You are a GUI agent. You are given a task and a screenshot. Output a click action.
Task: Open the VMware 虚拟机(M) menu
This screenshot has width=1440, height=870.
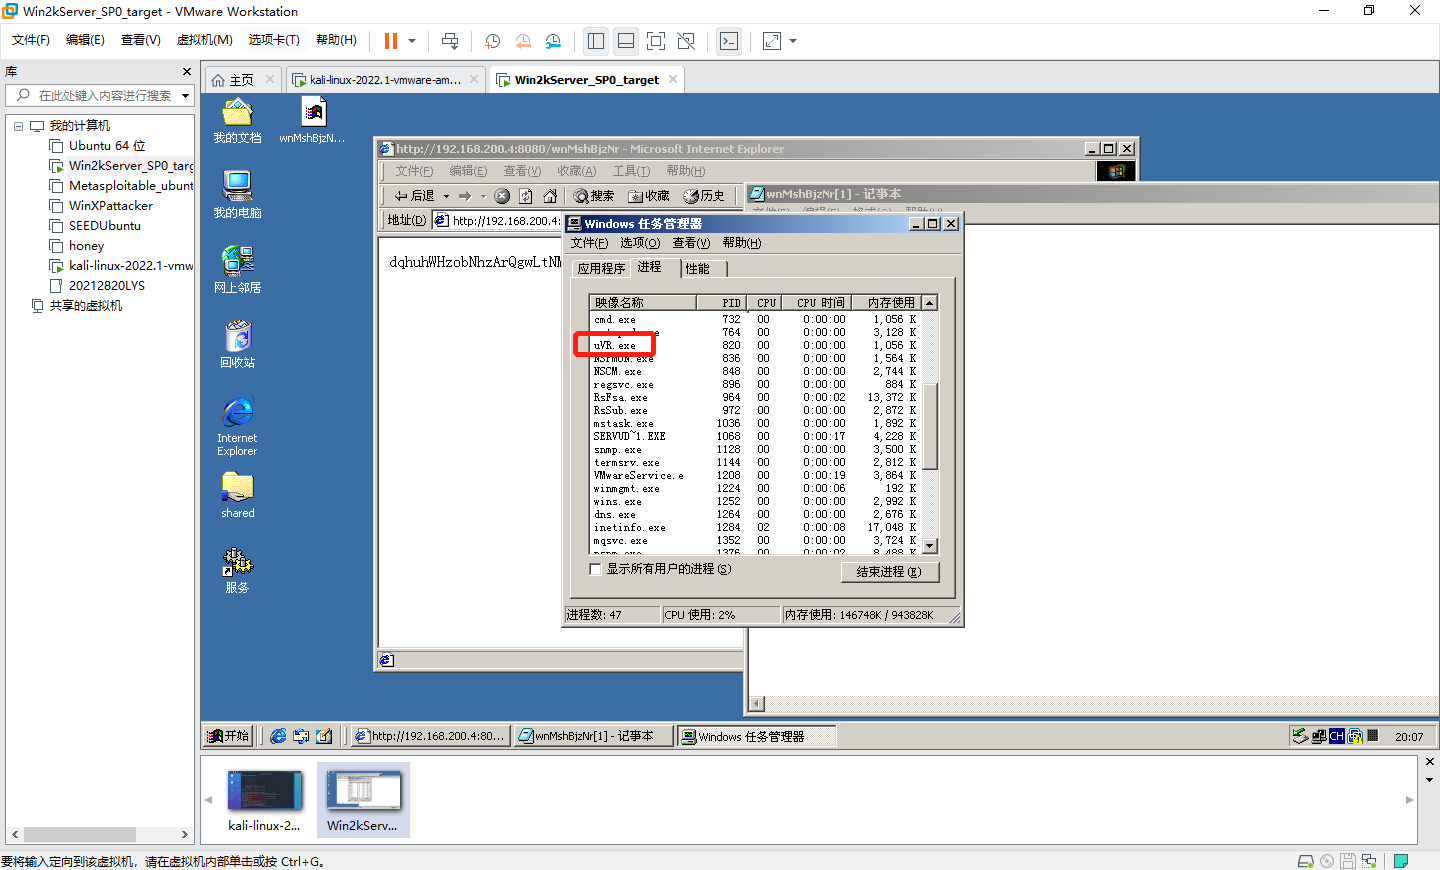click(x=205, y=40)
